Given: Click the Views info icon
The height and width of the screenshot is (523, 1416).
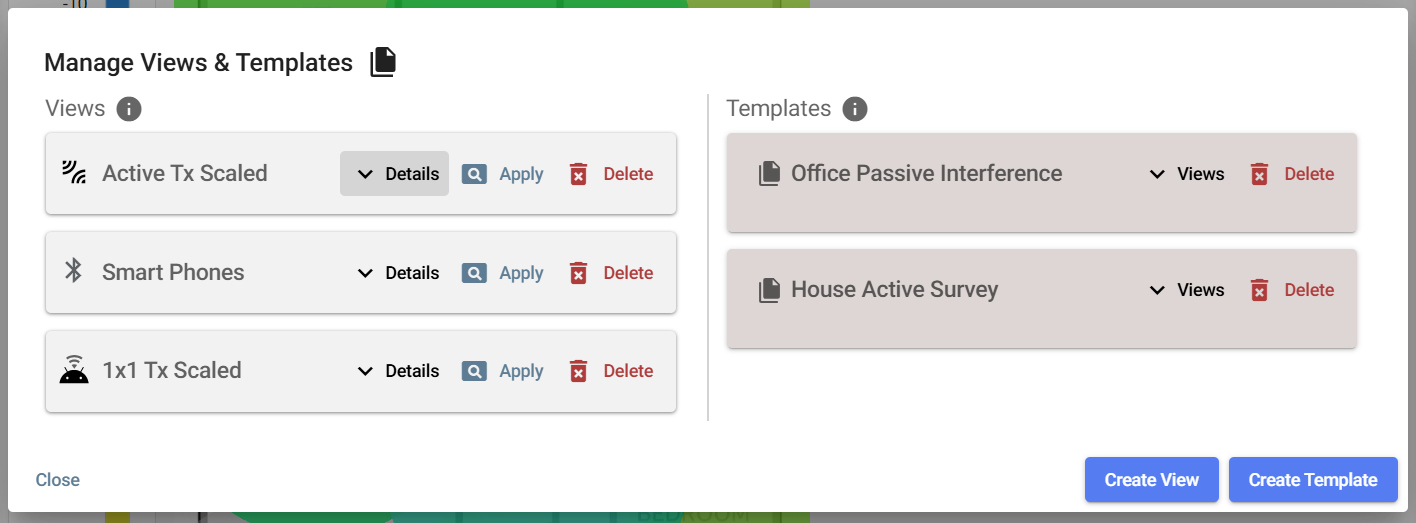Looking at the screenshot, I should 129,109.
